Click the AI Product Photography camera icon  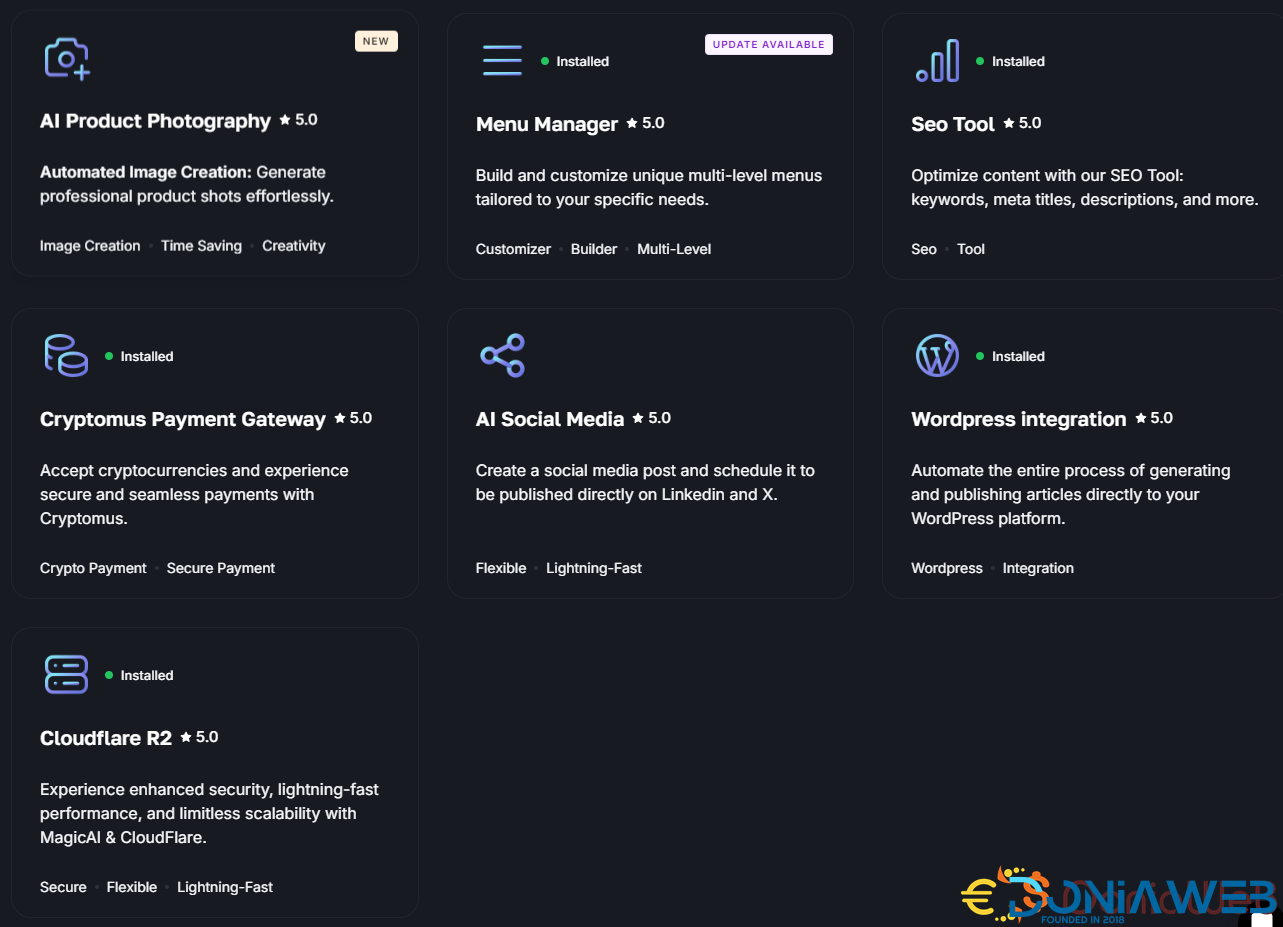[x=66, y=58]
